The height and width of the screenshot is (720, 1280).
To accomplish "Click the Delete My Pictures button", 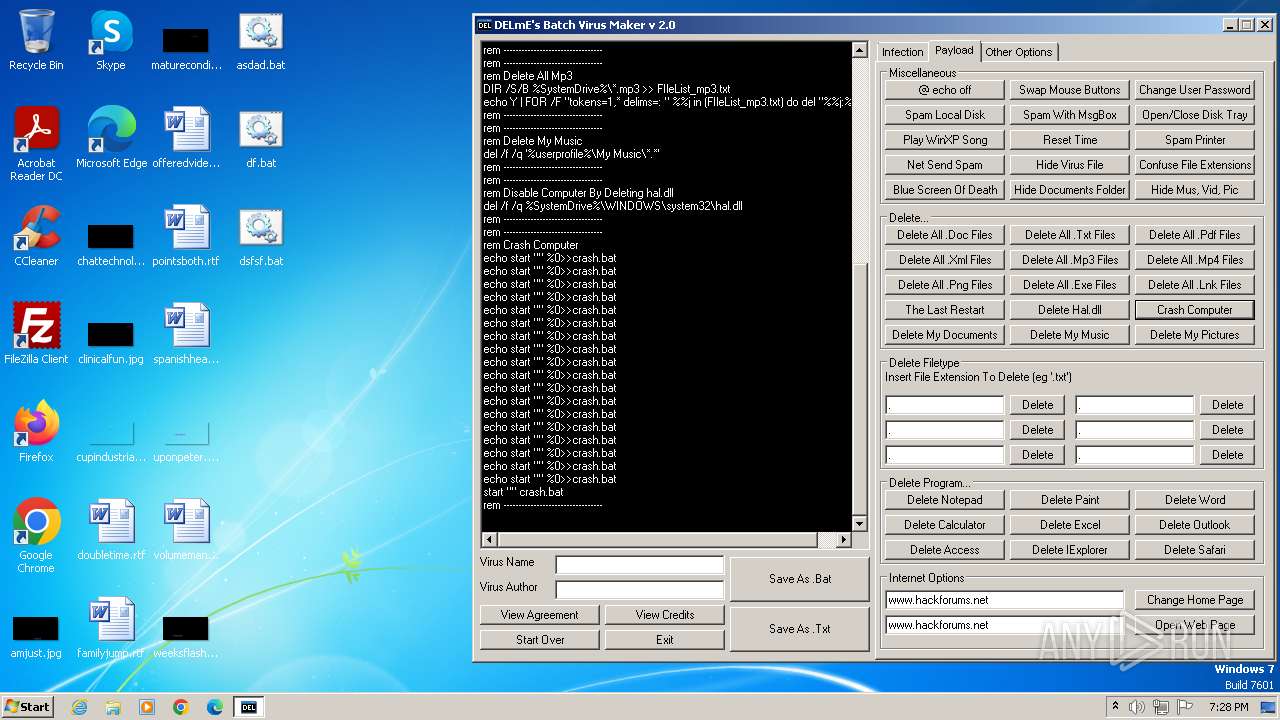I will 1195,335.
